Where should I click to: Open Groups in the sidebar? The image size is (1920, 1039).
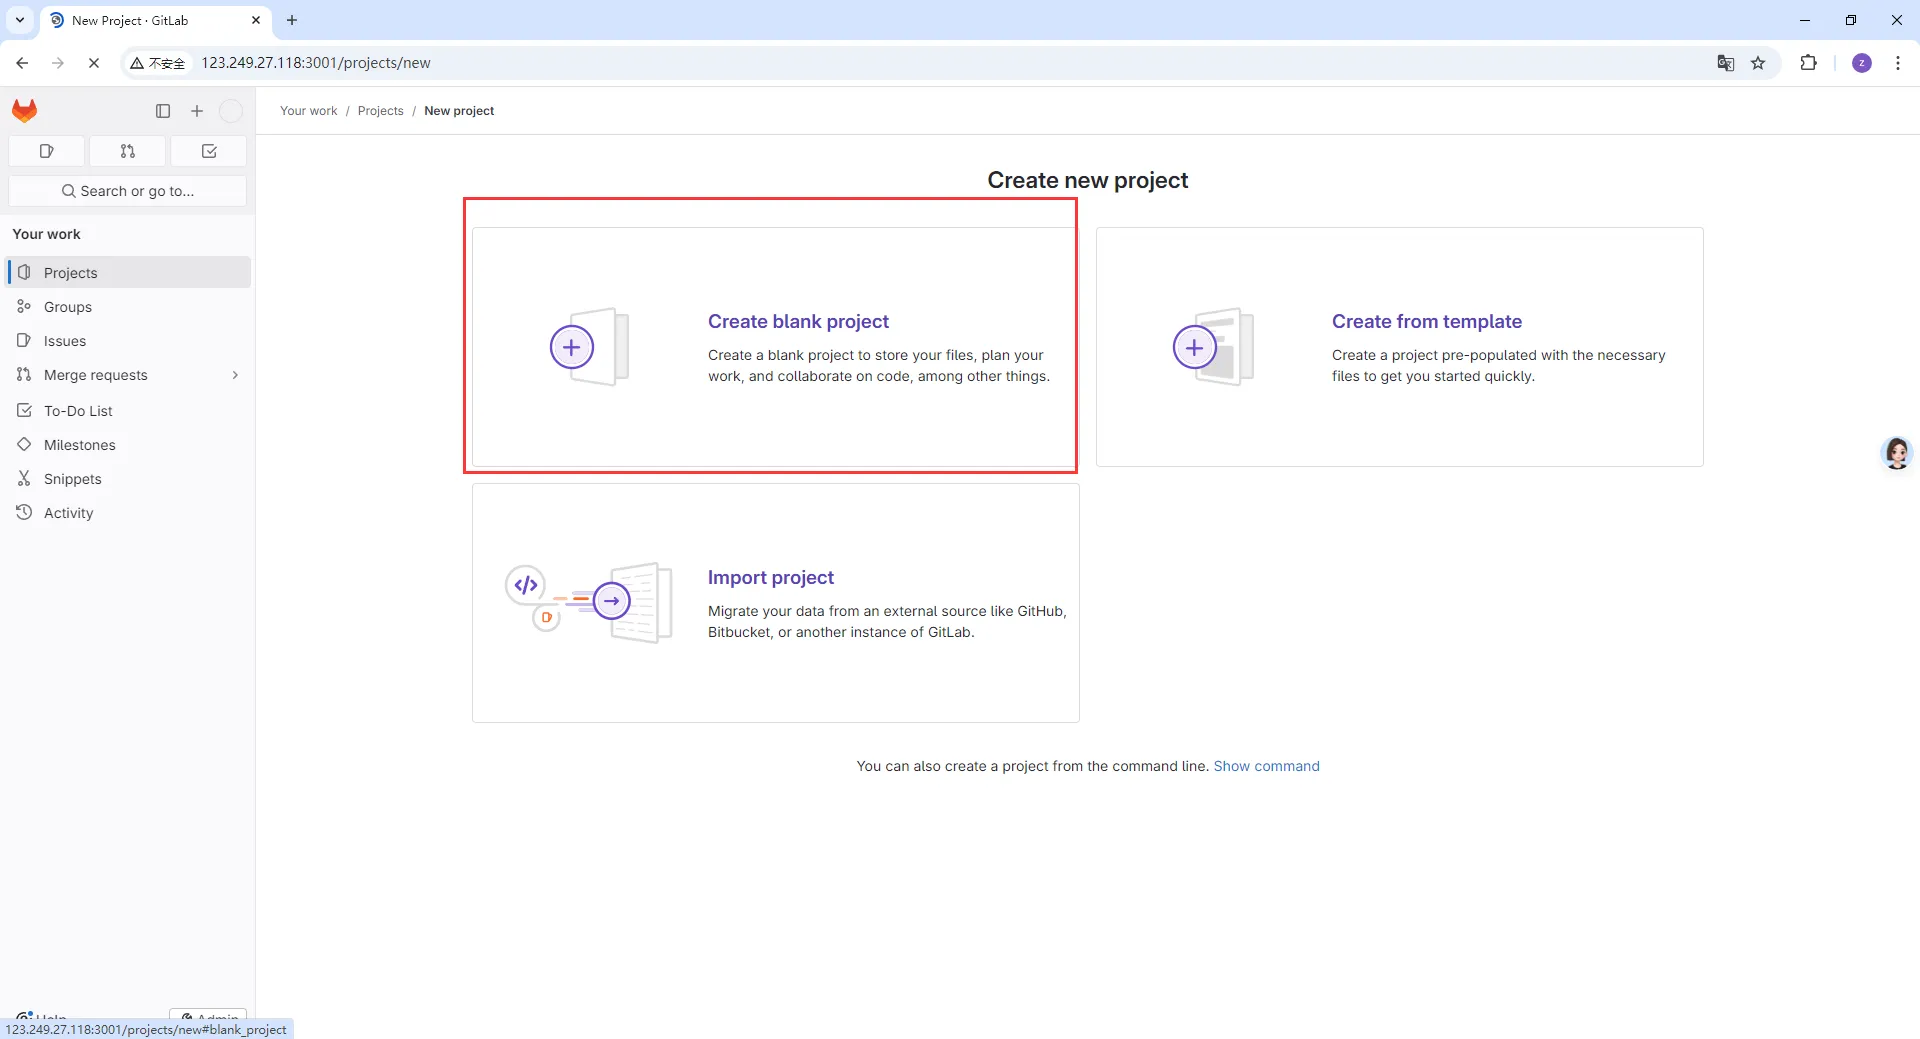pyautogui.click(x=128, y=307)
